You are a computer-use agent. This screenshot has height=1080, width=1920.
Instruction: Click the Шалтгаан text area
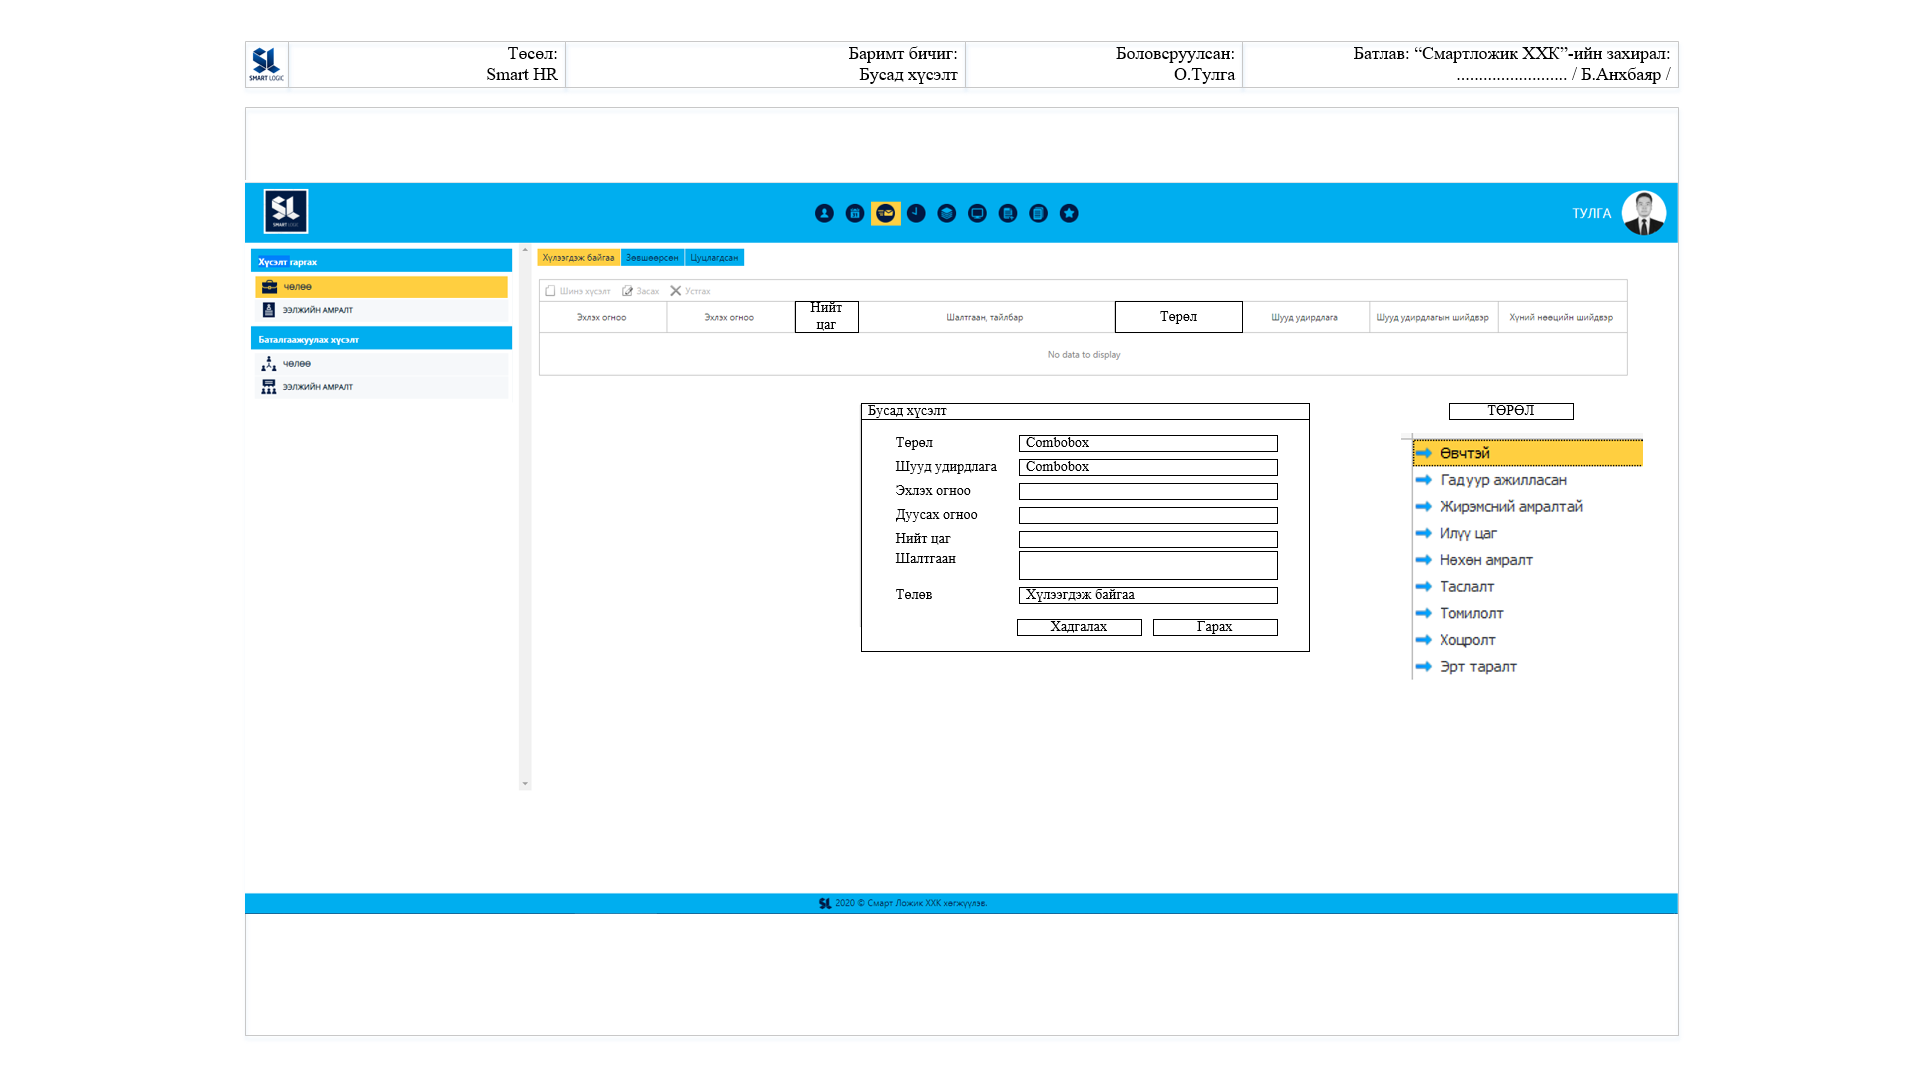click(x=1148, y=565)
